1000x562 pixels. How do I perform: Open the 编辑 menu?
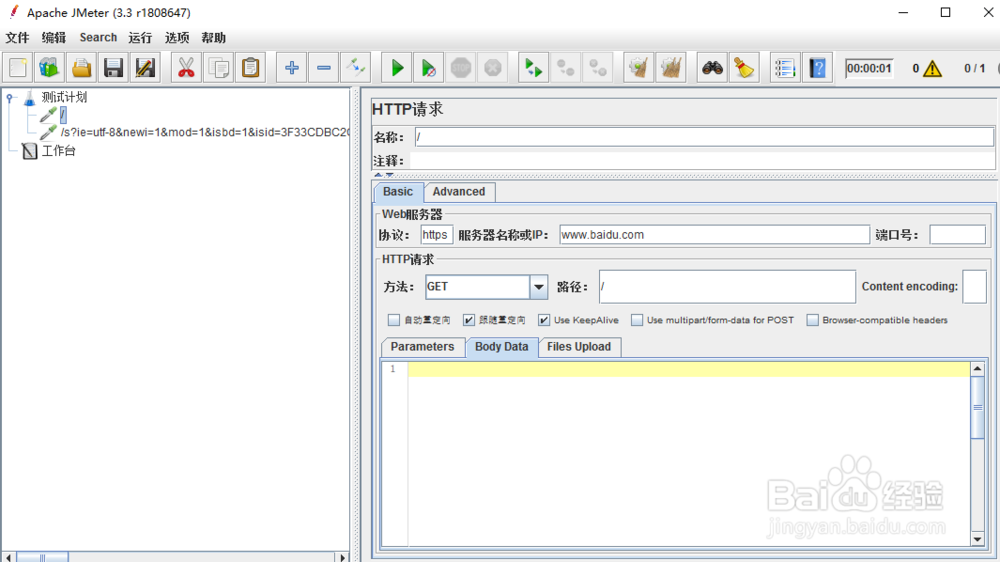[x=54, y=38]
